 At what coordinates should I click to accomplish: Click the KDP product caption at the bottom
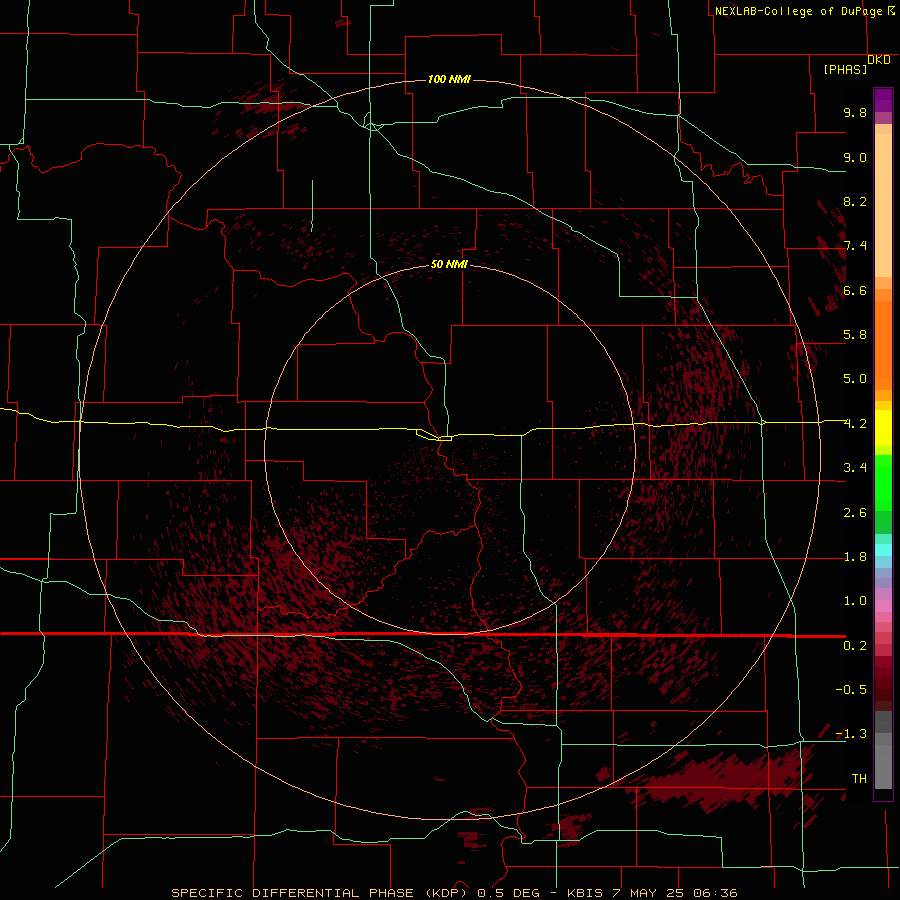(454, 893)
